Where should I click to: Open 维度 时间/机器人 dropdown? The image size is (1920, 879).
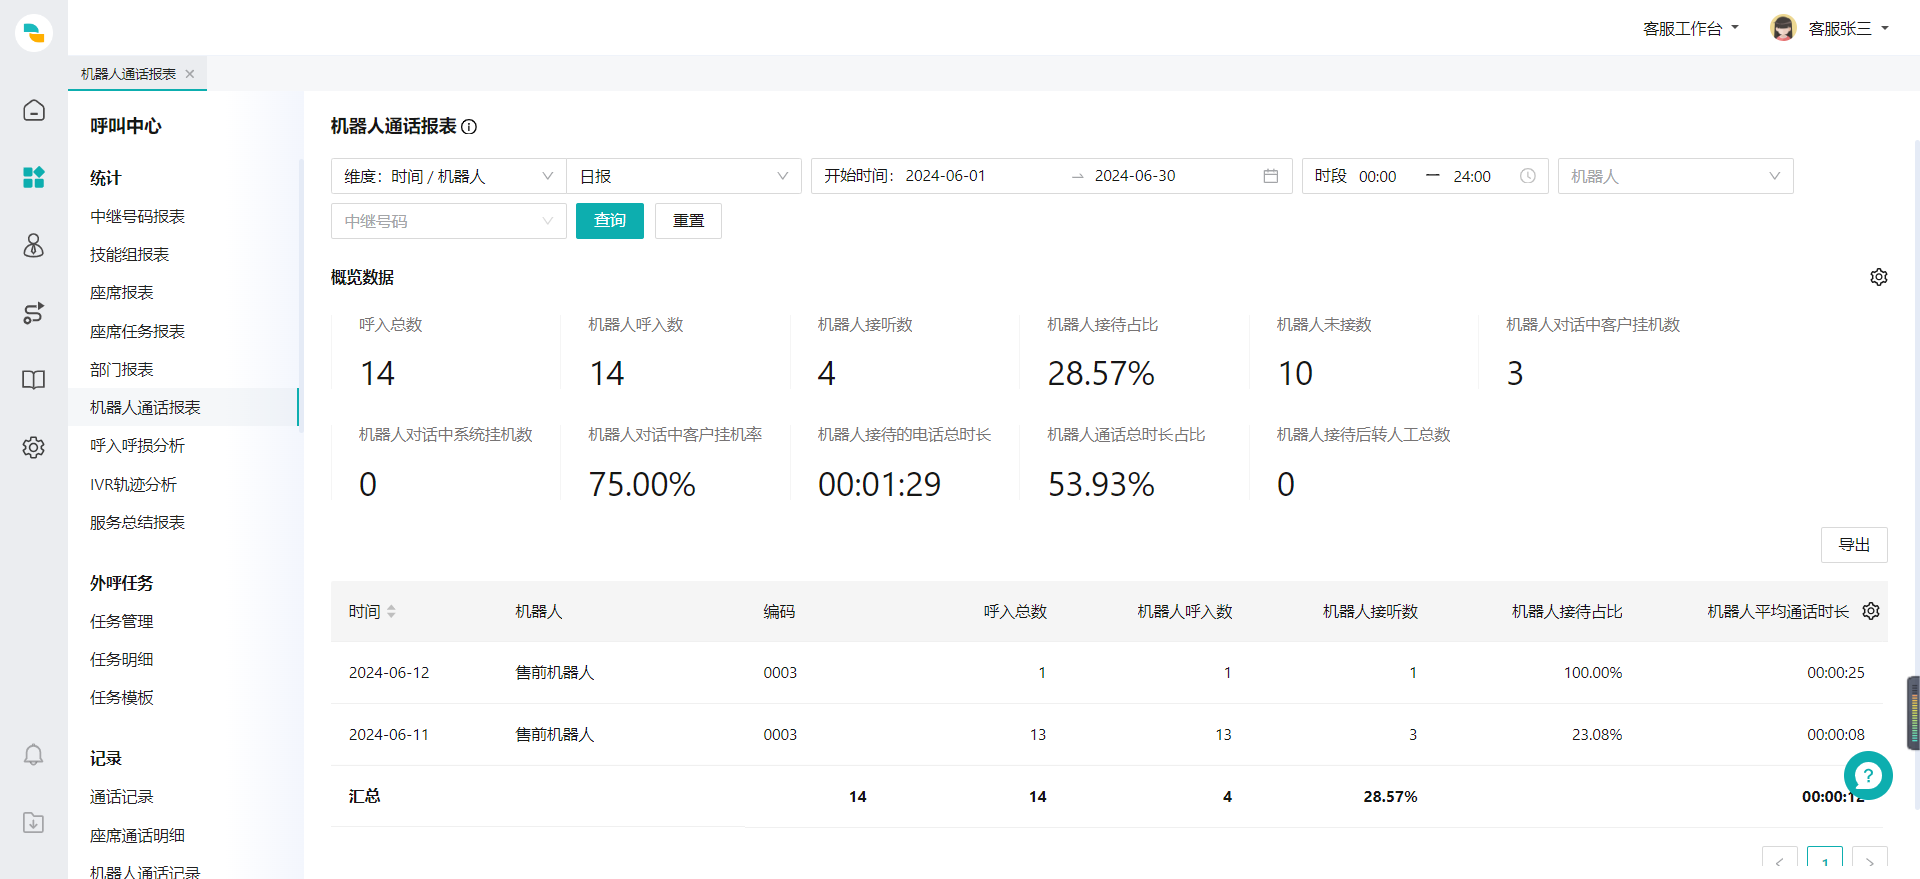449,176
